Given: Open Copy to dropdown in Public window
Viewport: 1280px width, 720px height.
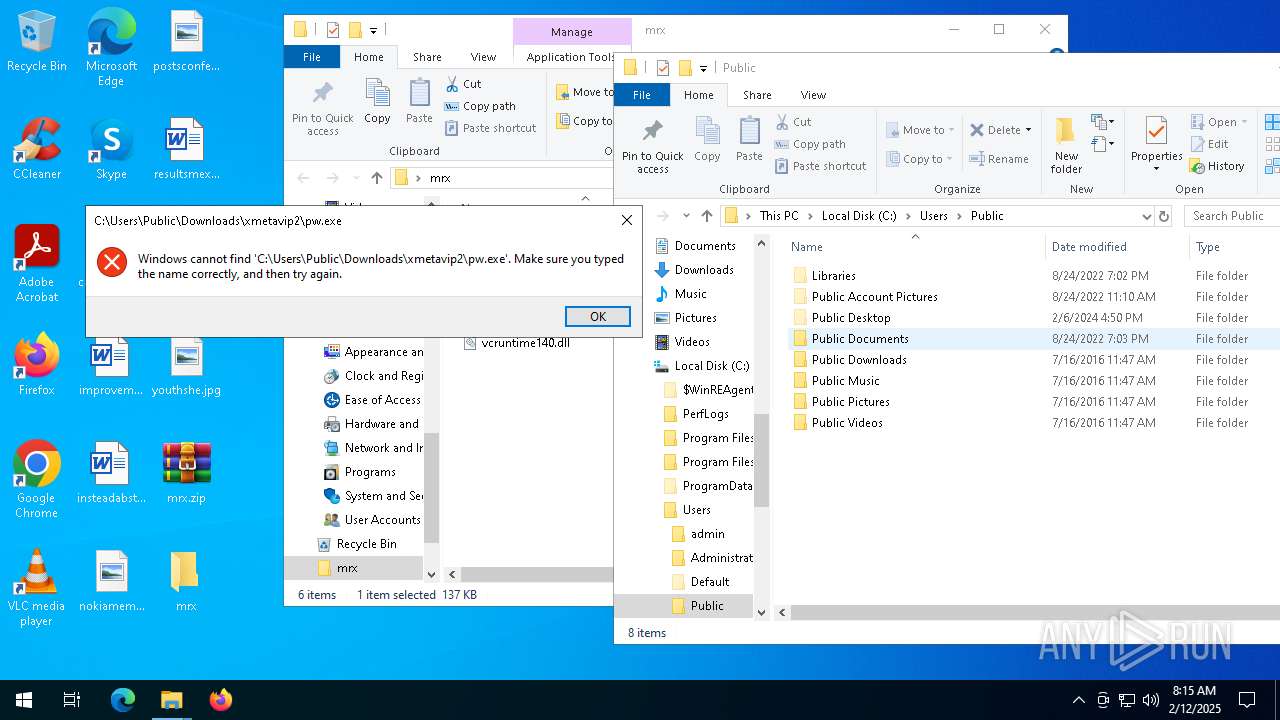Looking at the screenshot, I should click(920, 159).
